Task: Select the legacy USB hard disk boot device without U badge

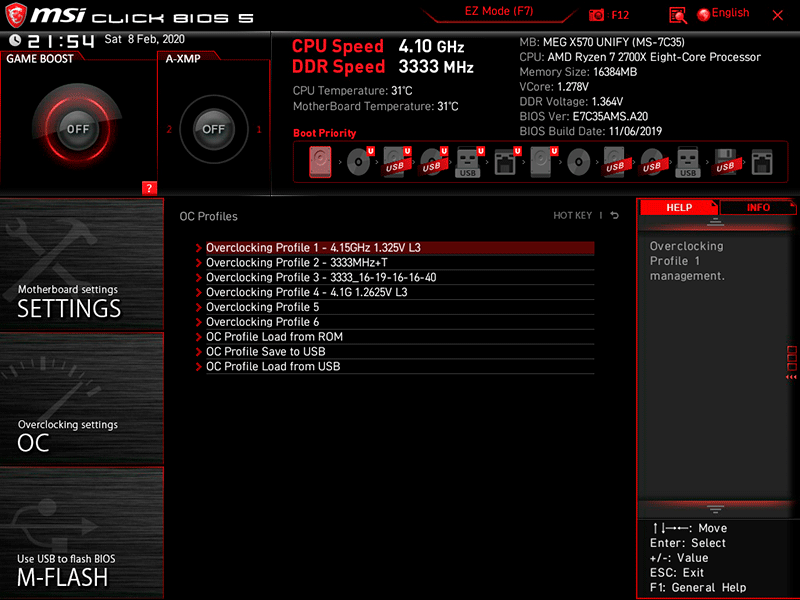Action: (x=615, y=162)
